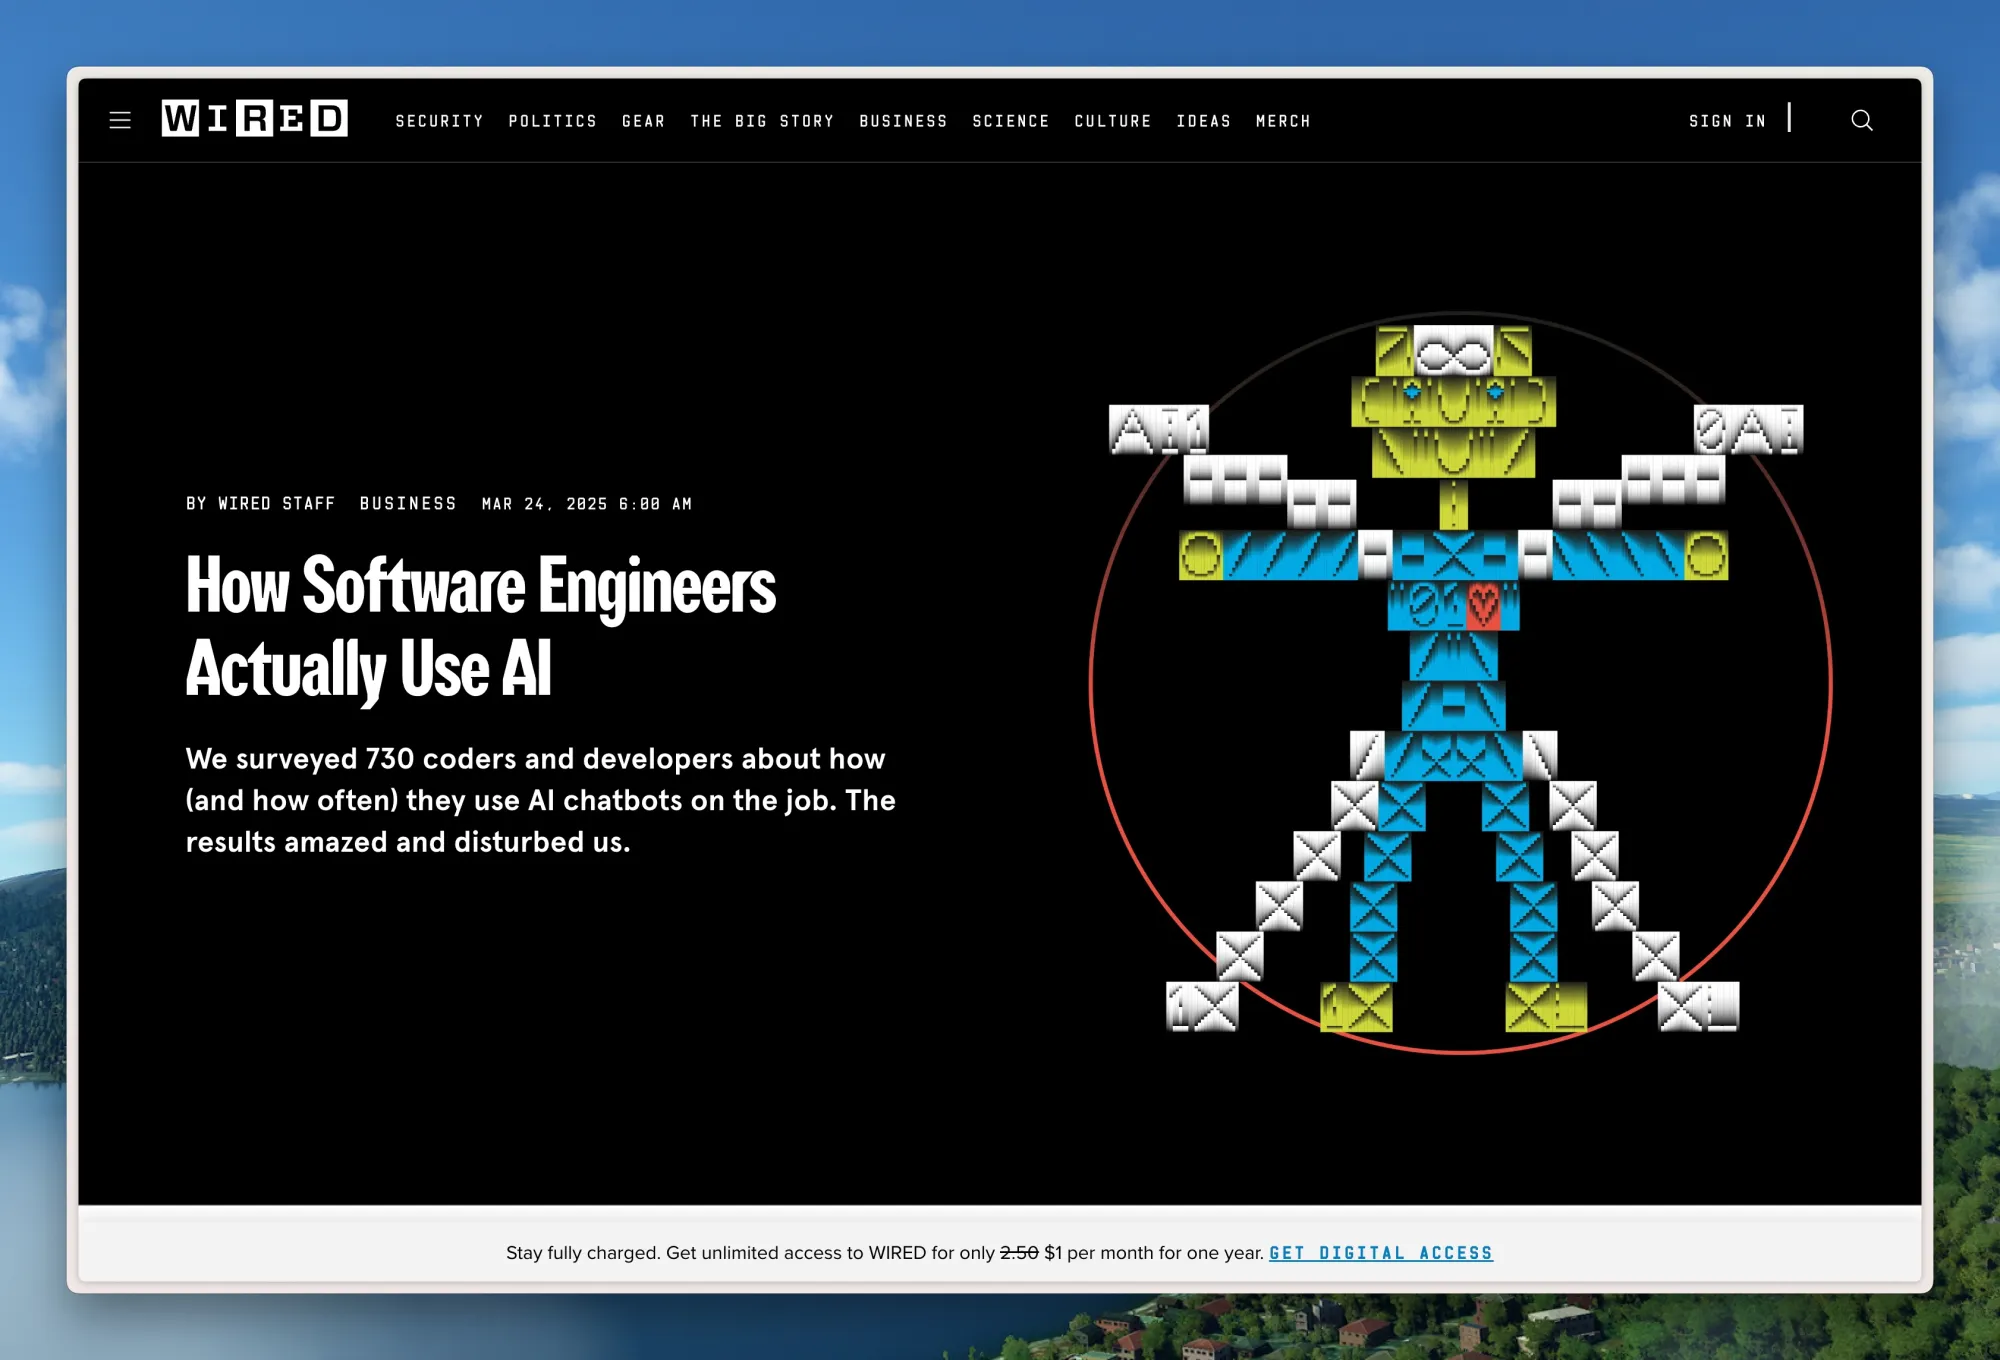Click Business in the top navigation
Screen dimensions: 2000x1360
pos(903,121)
